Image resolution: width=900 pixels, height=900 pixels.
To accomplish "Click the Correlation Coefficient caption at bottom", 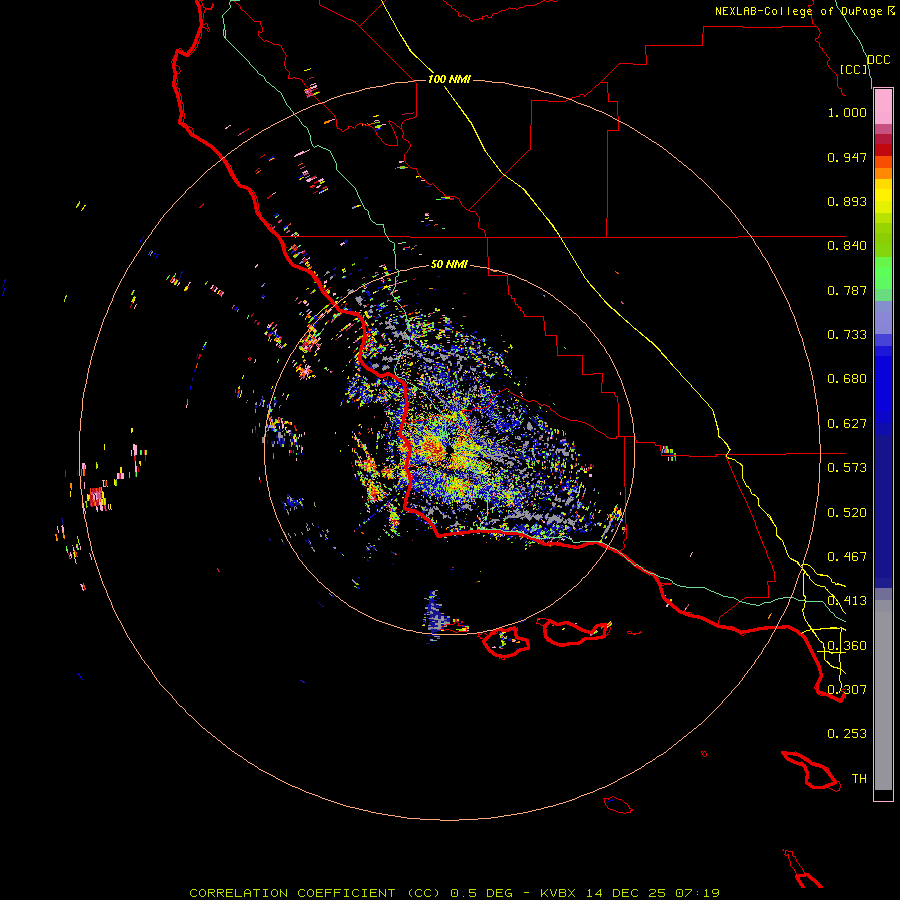I will point(454,893).
